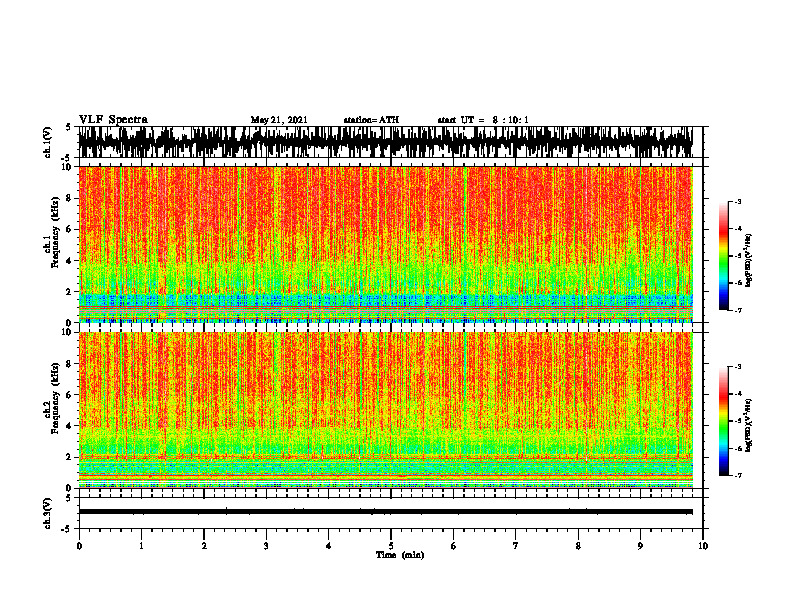Click the "6" kHz tick of ch.1 spectrogram
The height and width of the screenshot is (612, 792).
coord(70,230)
